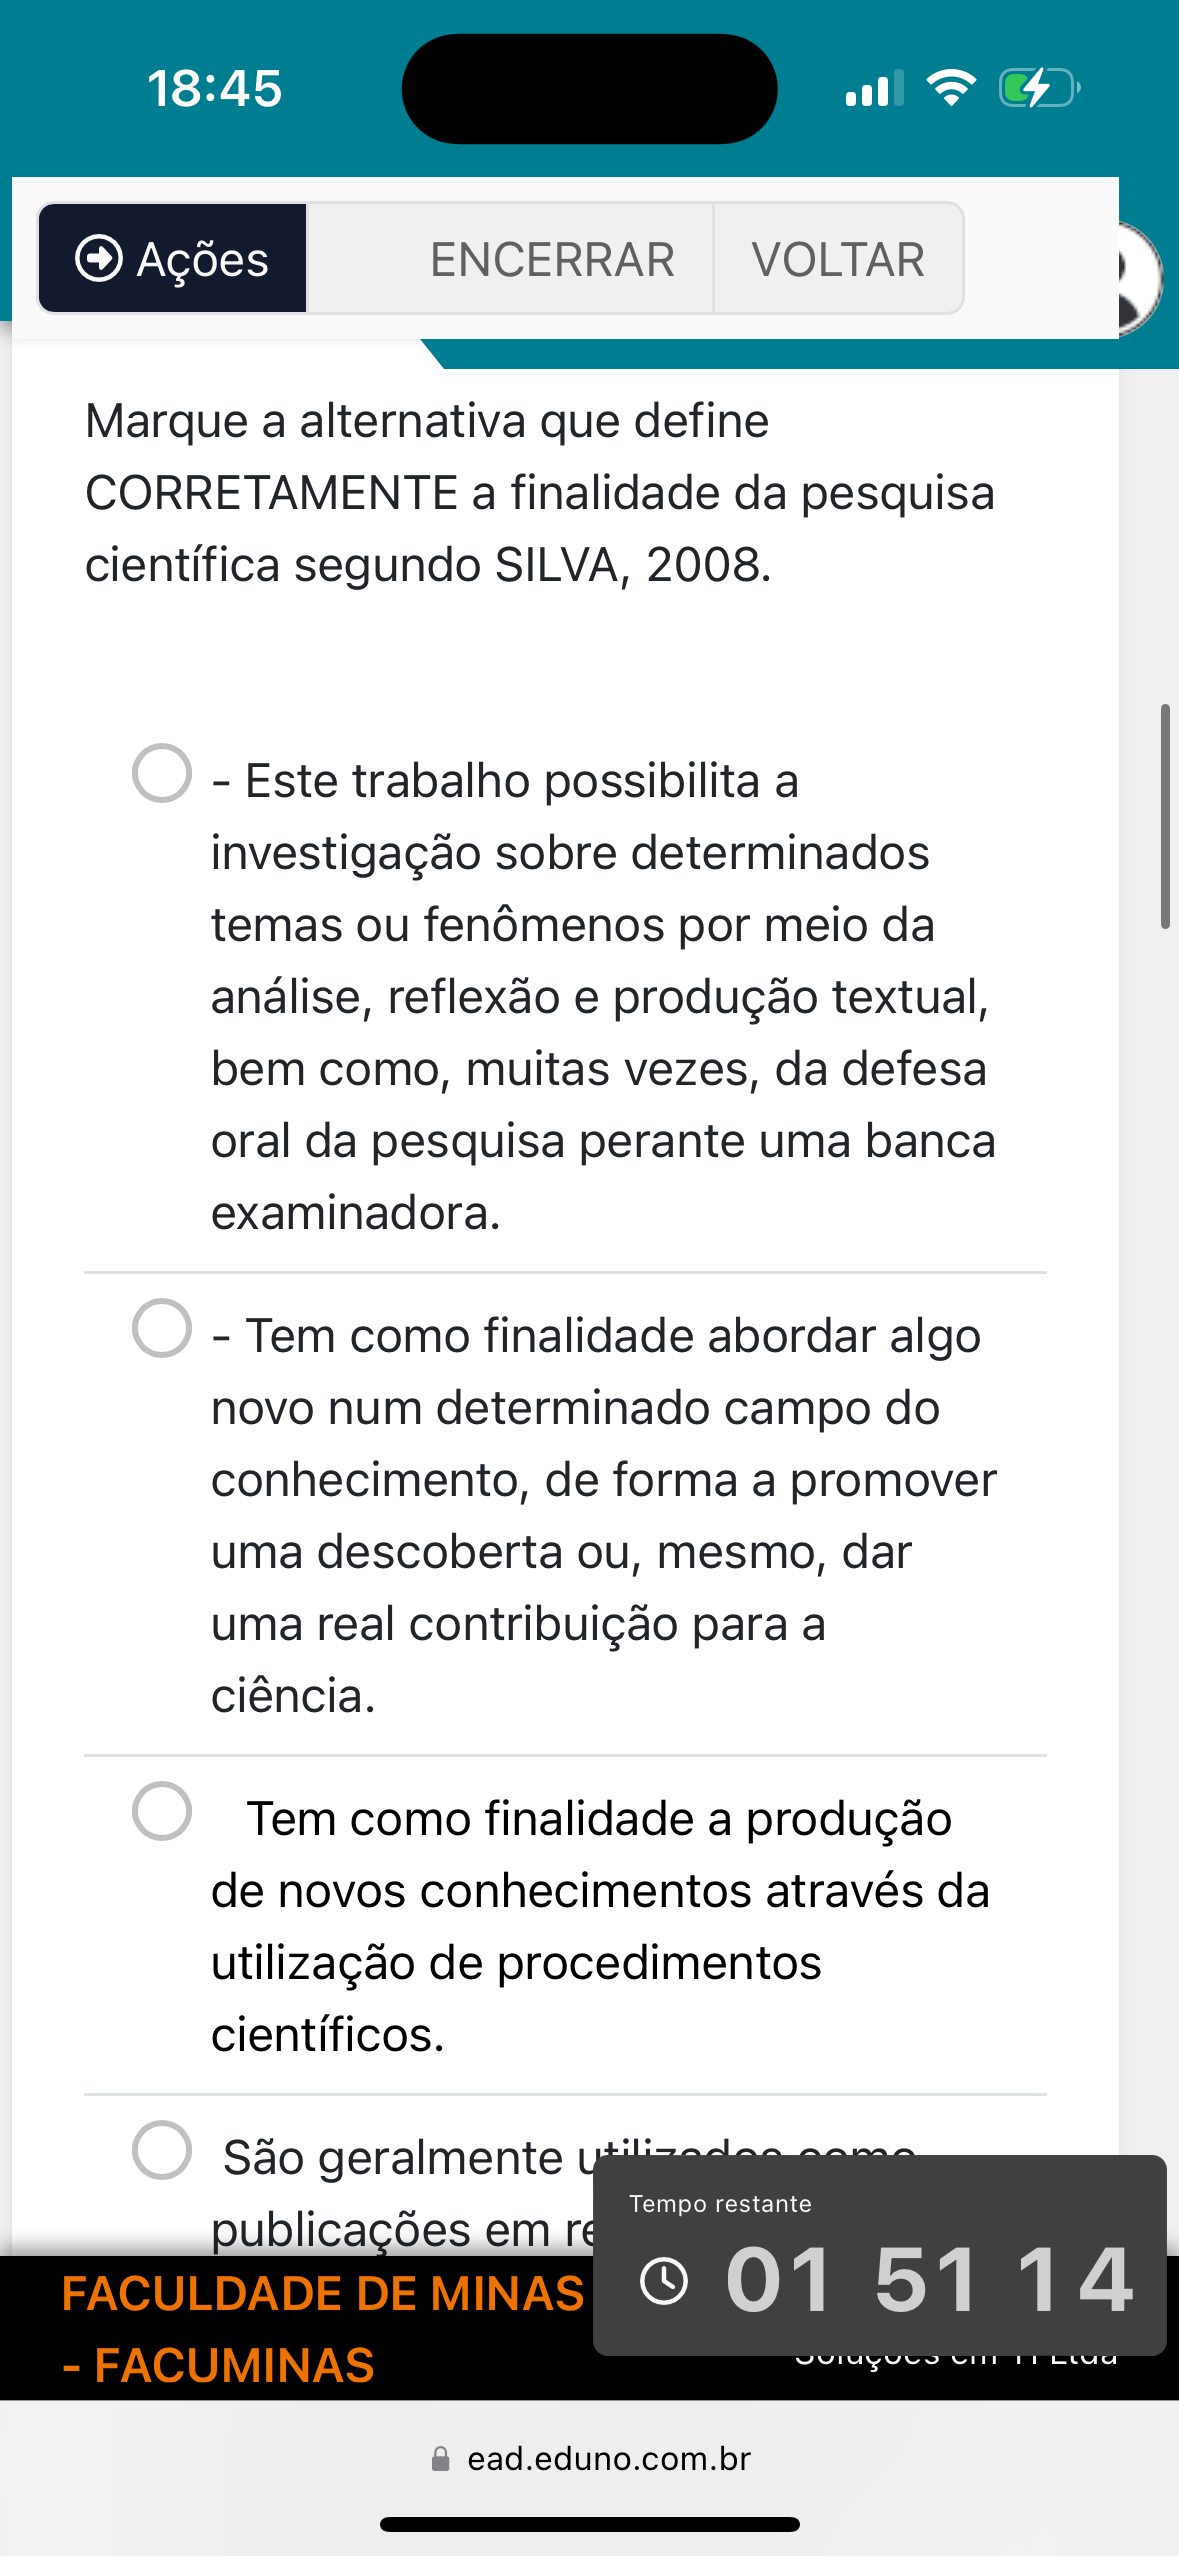Tap the ead.eduno.com.br address bar
Image resolution: width=1179 pixels, height=2556 pixels.
coord(608,2459)
